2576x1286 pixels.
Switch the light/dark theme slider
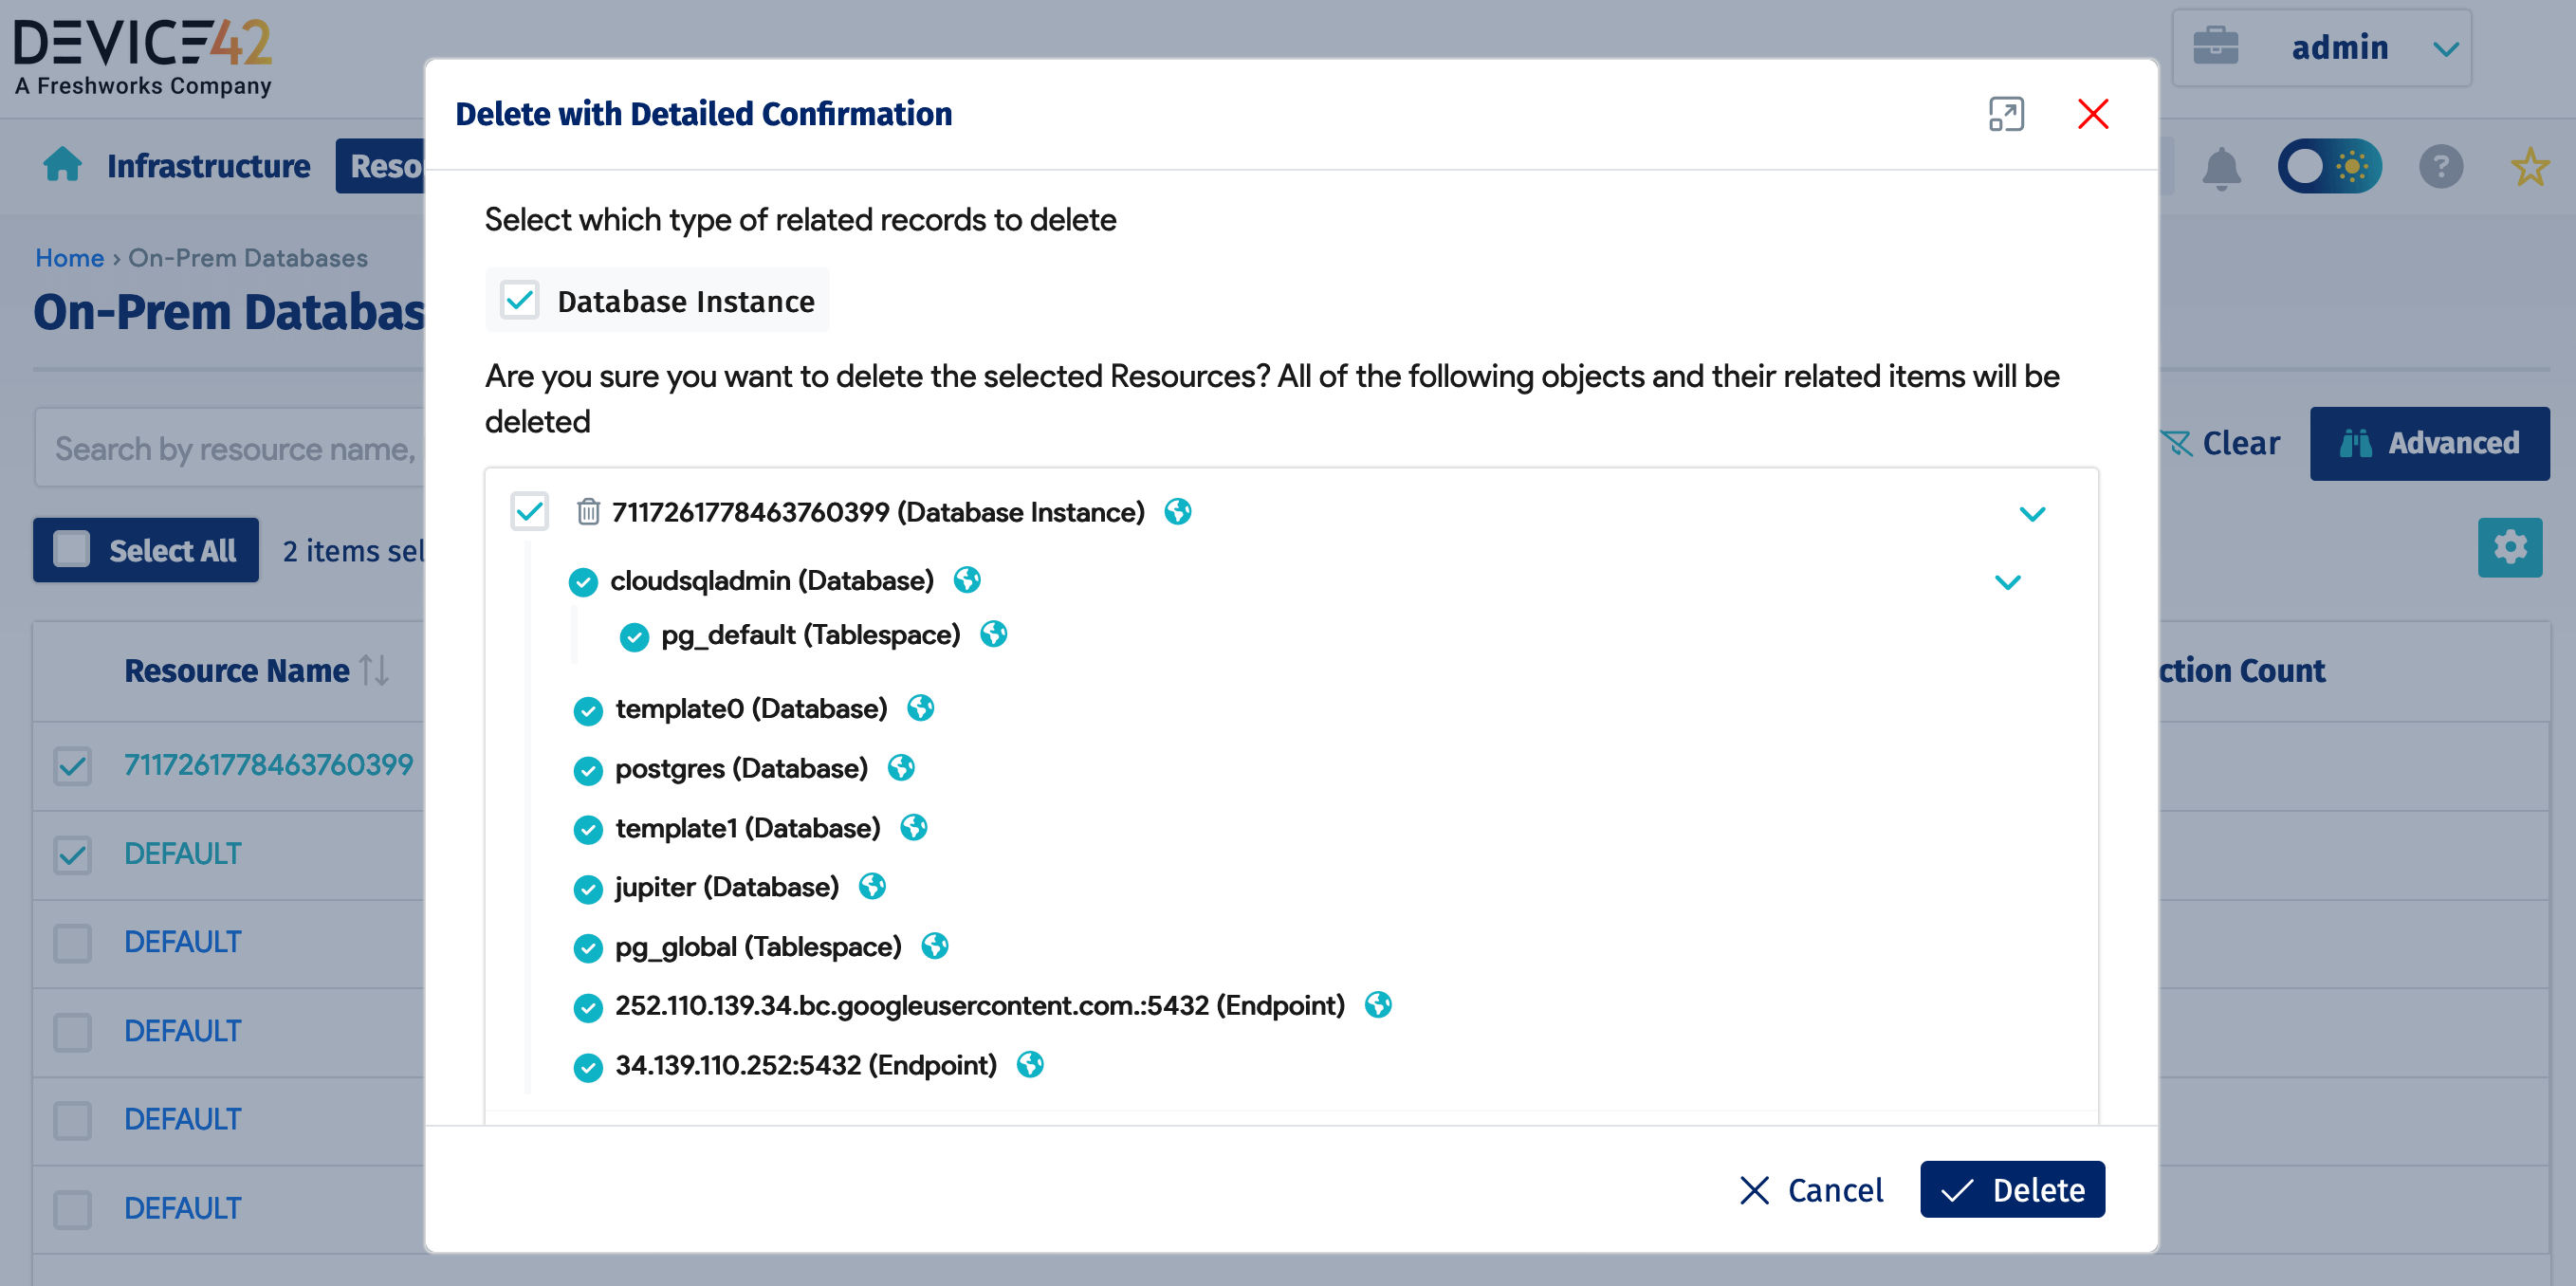click(x=2330, y=167)
